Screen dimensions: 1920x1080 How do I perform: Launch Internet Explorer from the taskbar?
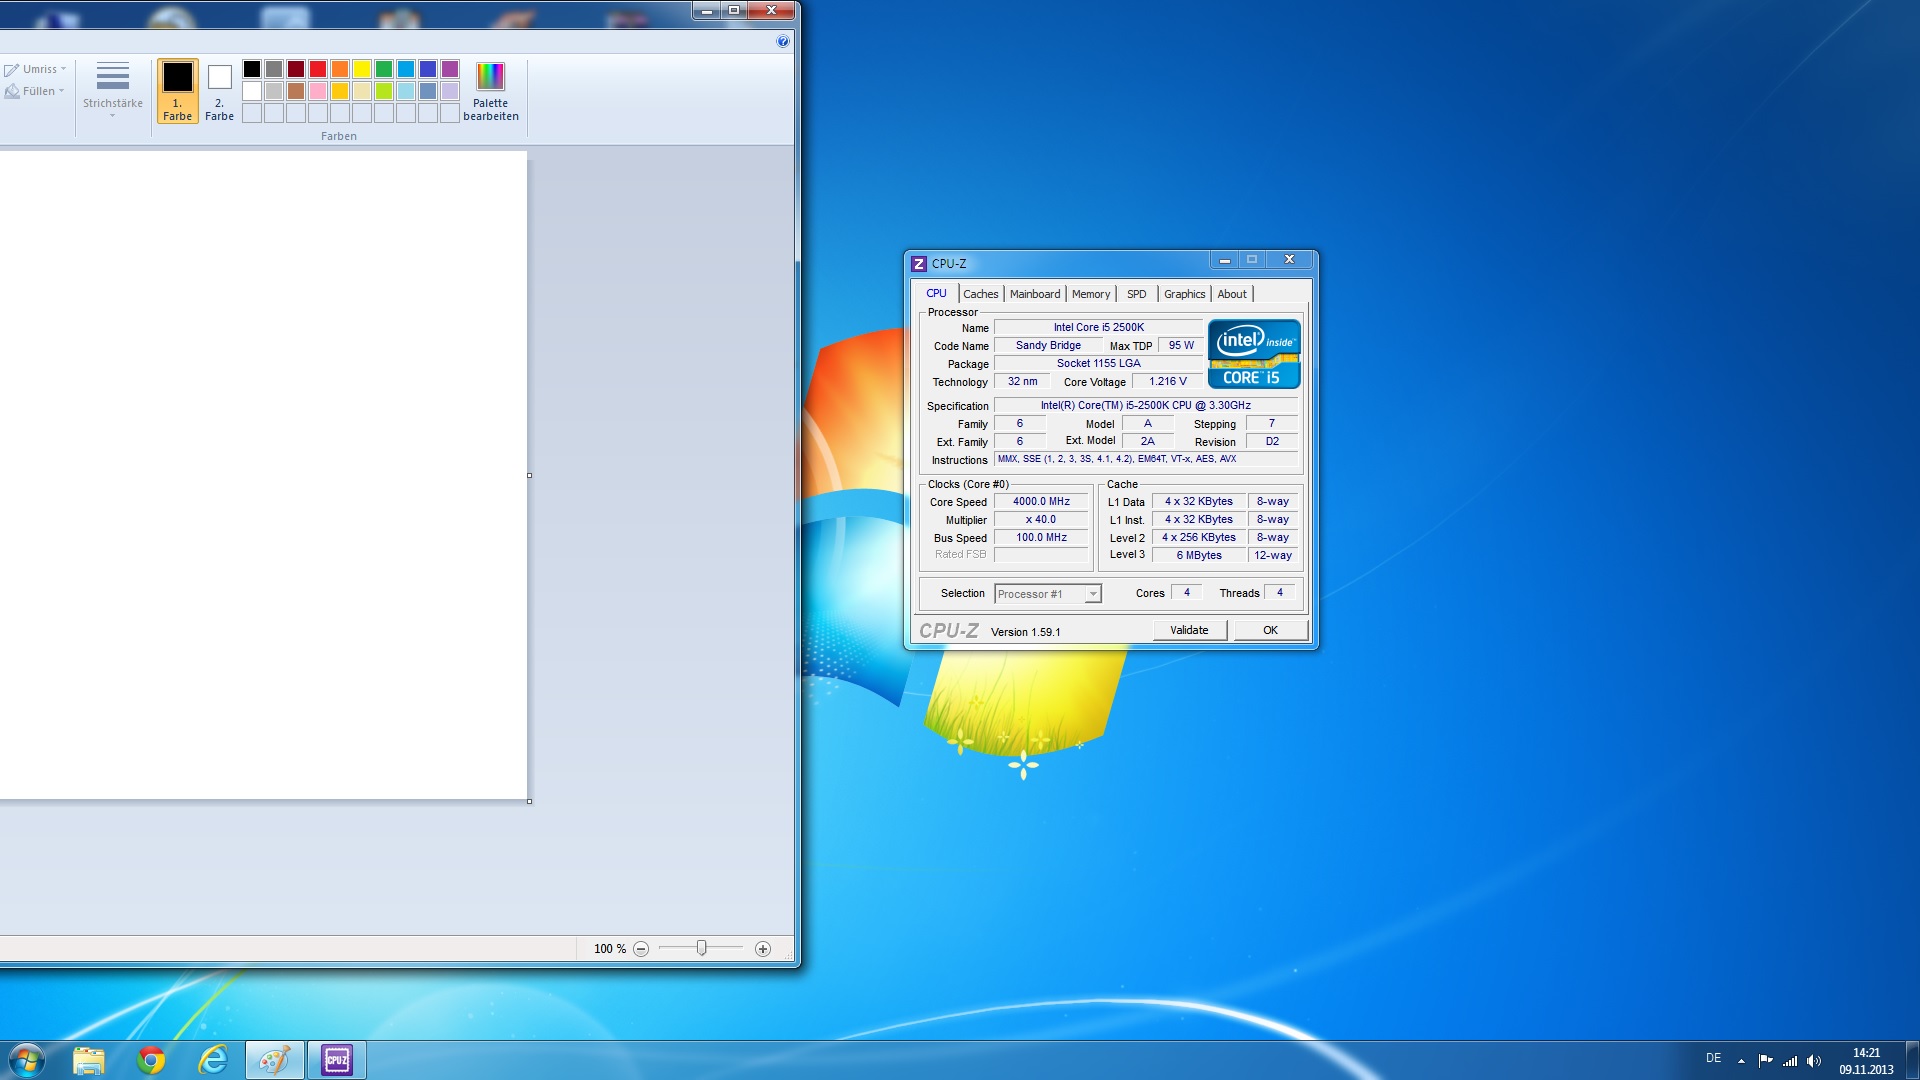[213, 1060]
